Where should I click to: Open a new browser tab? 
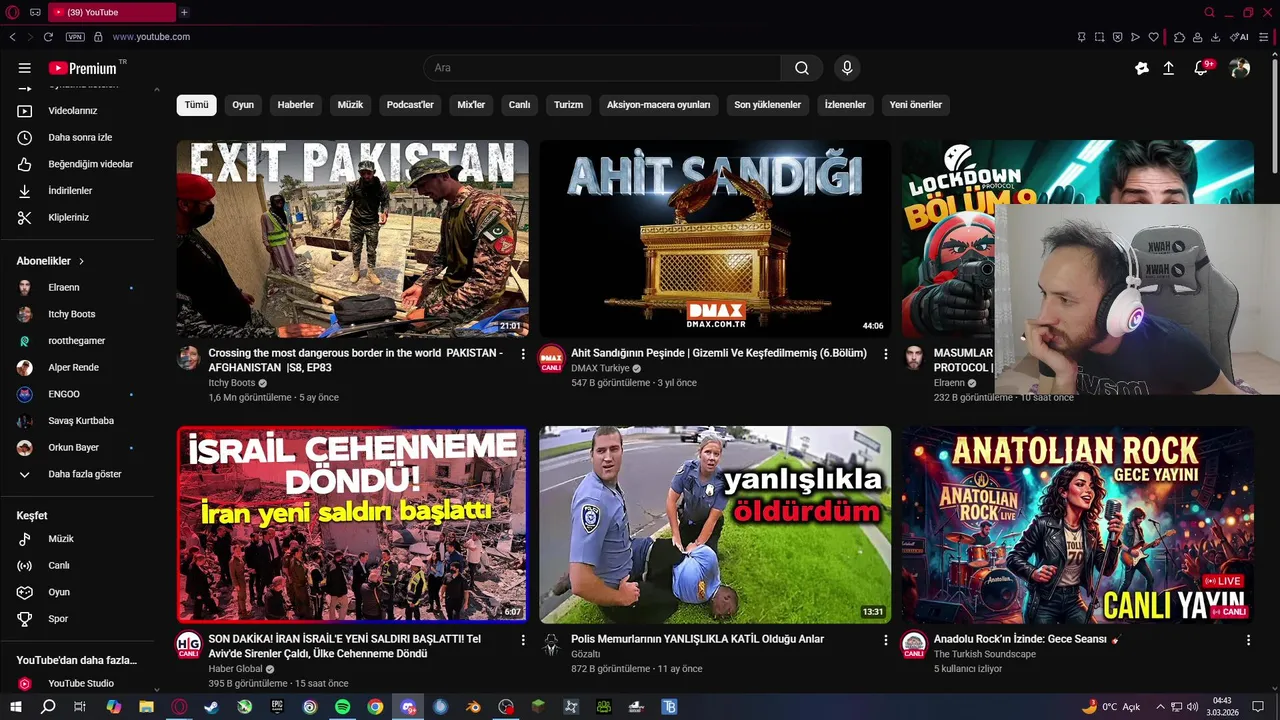(184, 12)
